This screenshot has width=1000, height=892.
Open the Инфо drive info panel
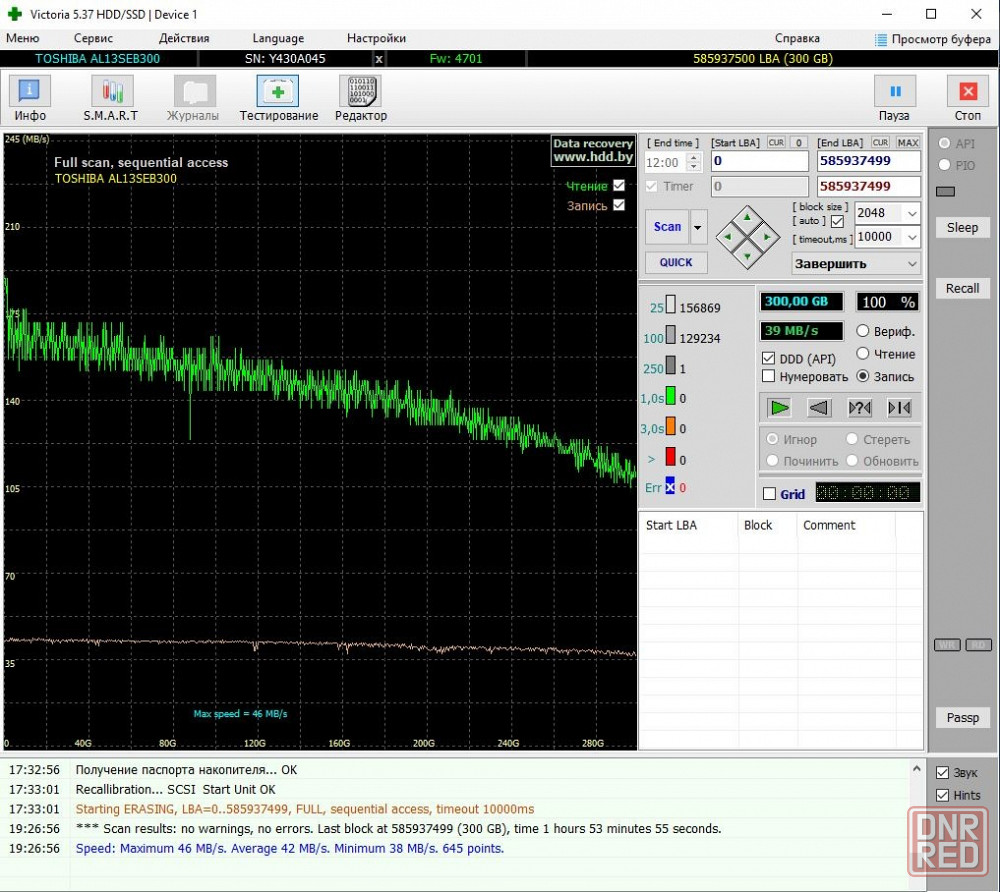coord(29,98)
